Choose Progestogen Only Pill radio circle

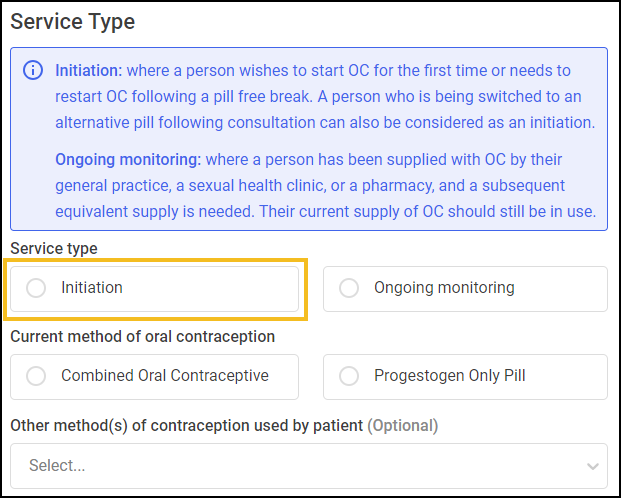click(349, 376)
